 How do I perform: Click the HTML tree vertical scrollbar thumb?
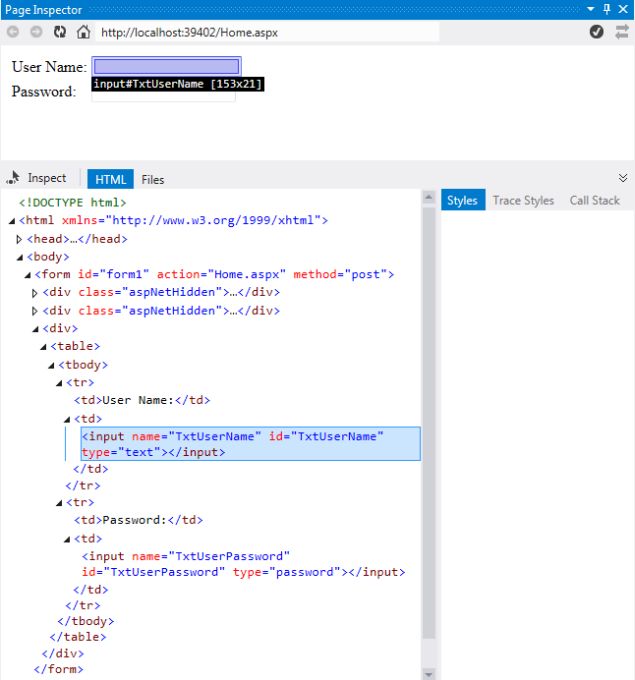429,423
